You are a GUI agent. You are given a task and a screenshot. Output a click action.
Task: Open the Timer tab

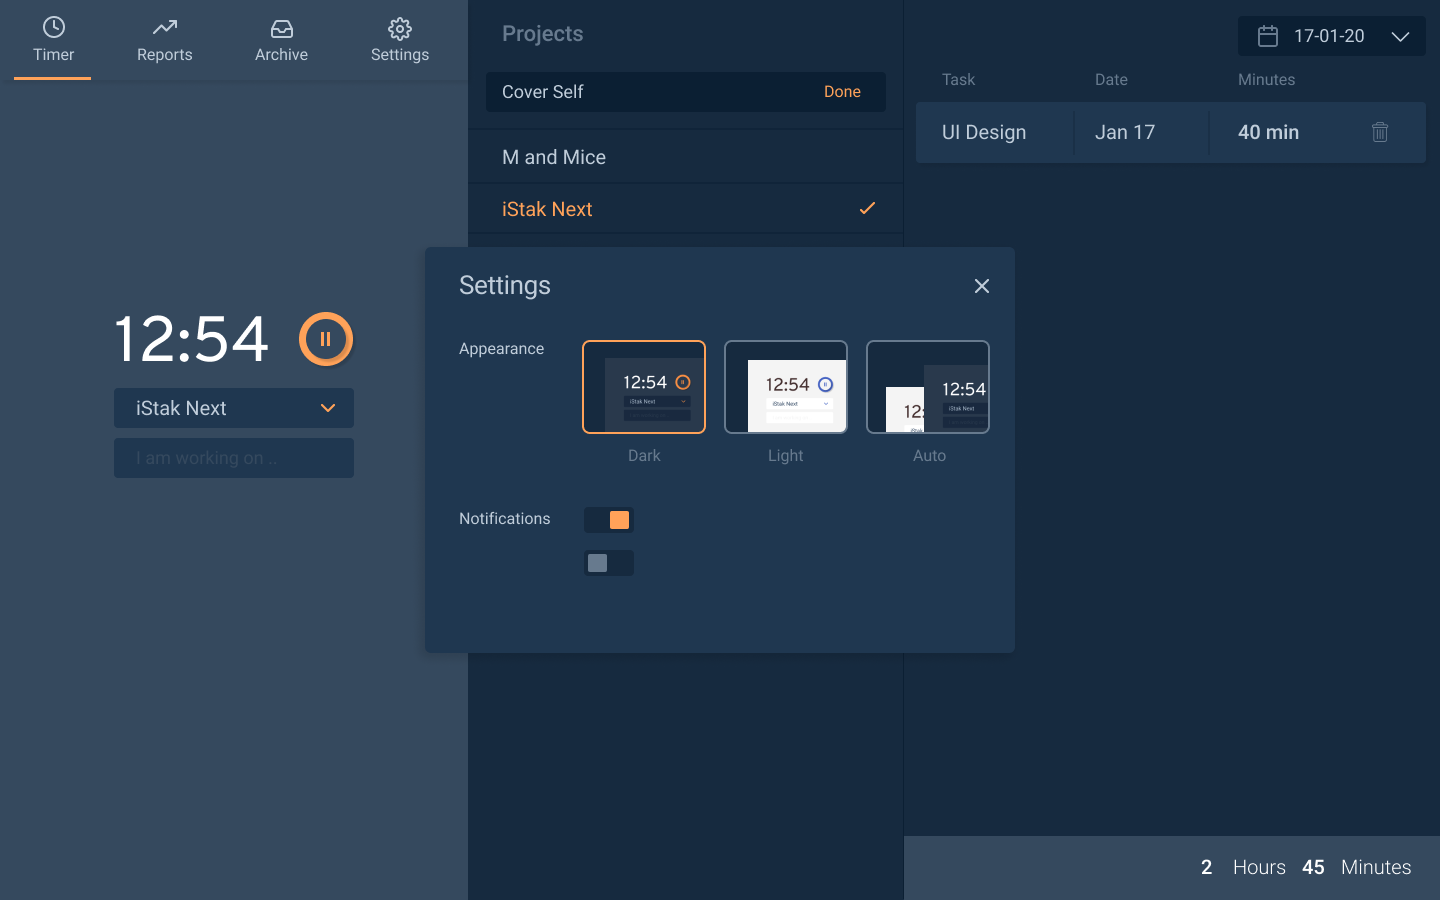[x=53, y=40]
